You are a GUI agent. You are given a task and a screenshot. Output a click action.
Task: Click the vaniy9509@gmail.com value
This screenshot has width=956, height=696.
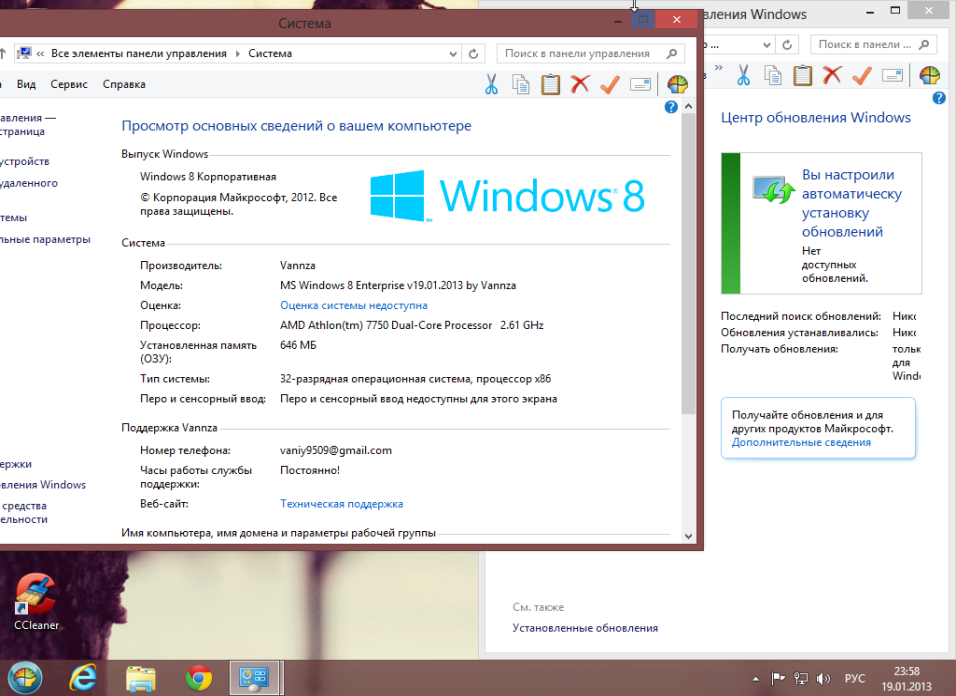pyautogui.click(x=336, y=450)
